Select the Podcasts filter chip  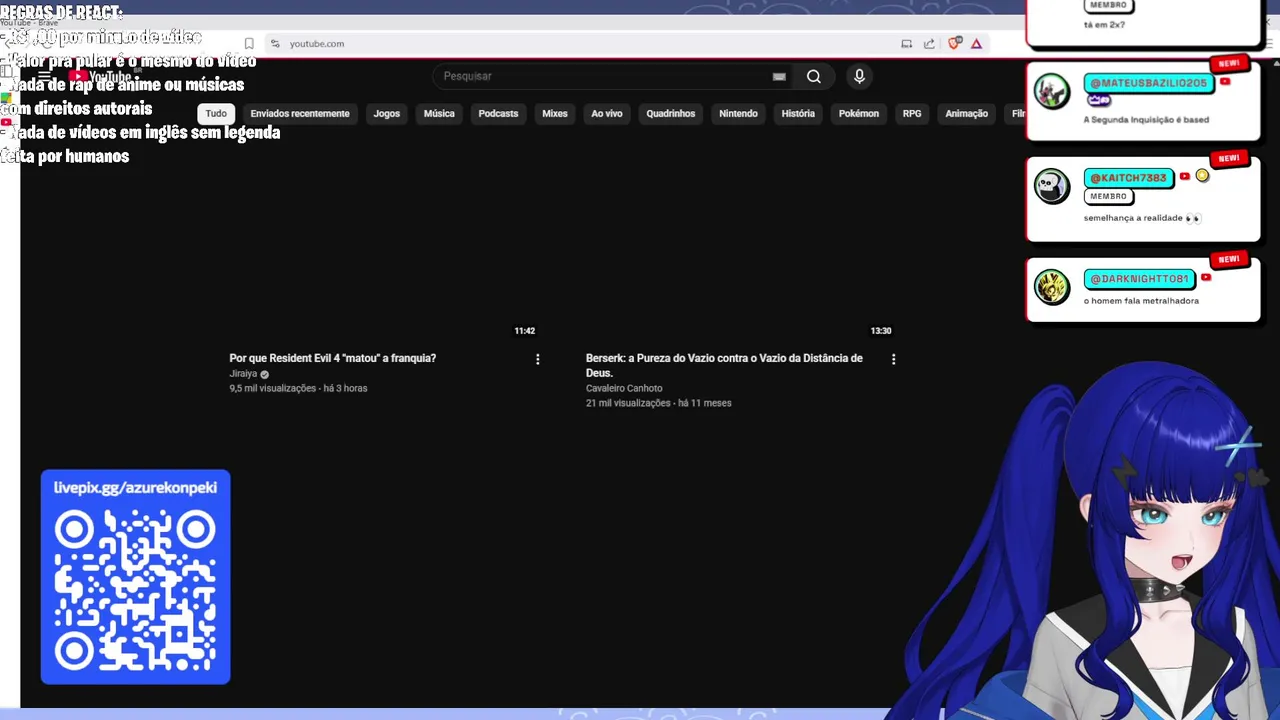point(498,114)
